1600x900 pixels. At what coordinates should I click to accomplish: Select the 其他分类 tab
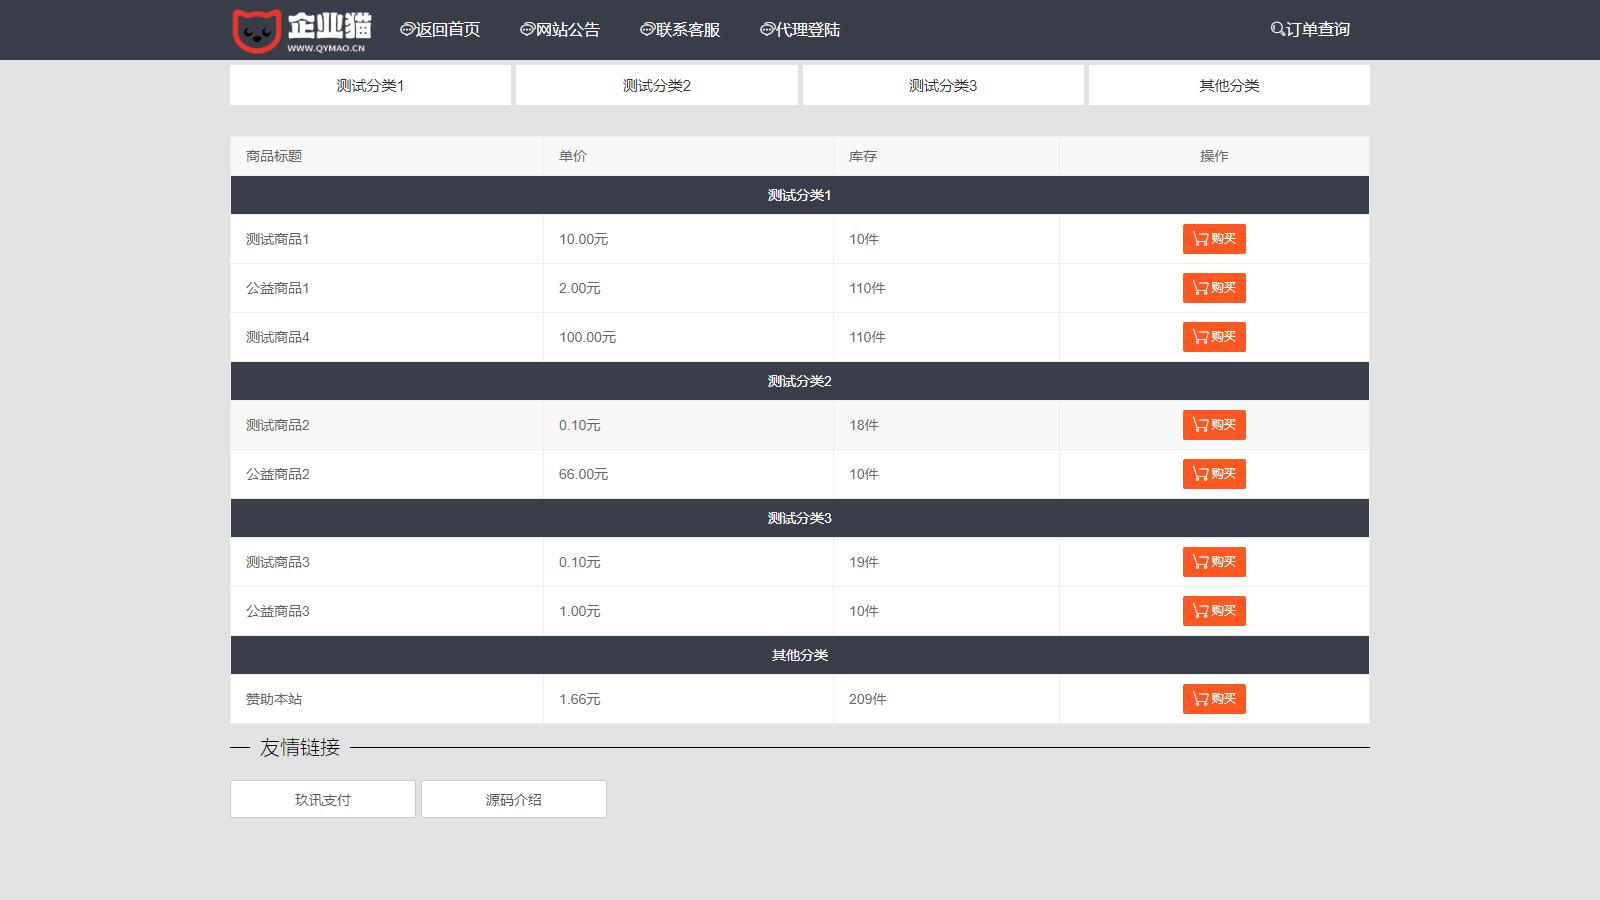1229,86
